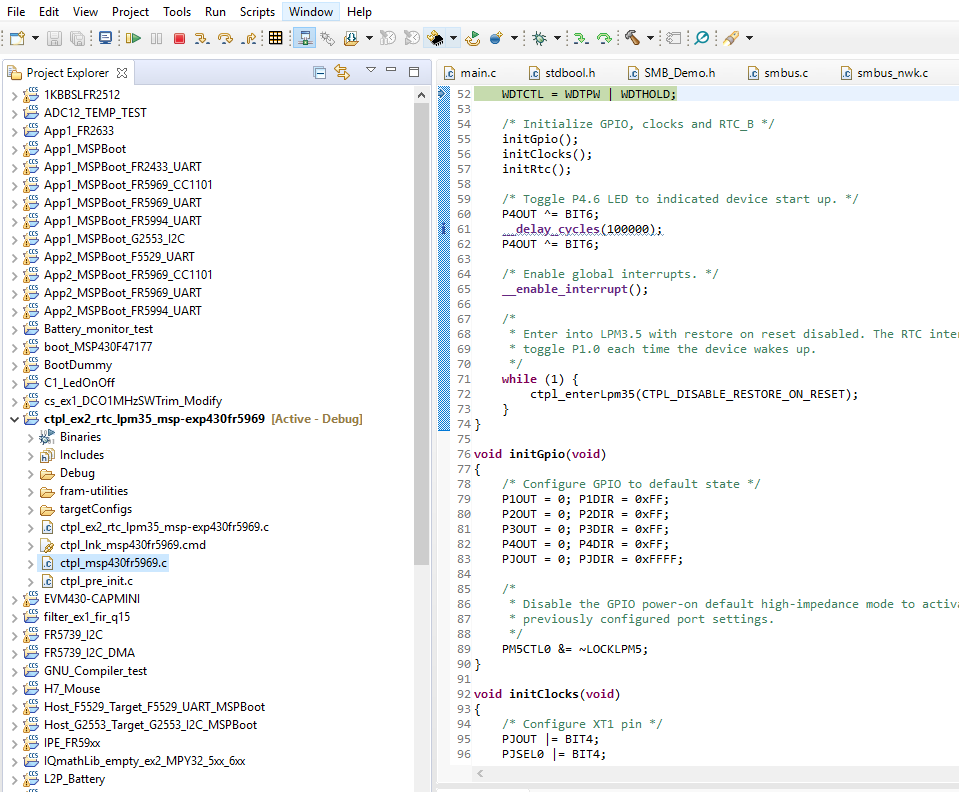The height and width of the screenshot is (792, 959).
Task: Resume program execution with green play icon
Action: pyautogui.click(x=133, y=37)
